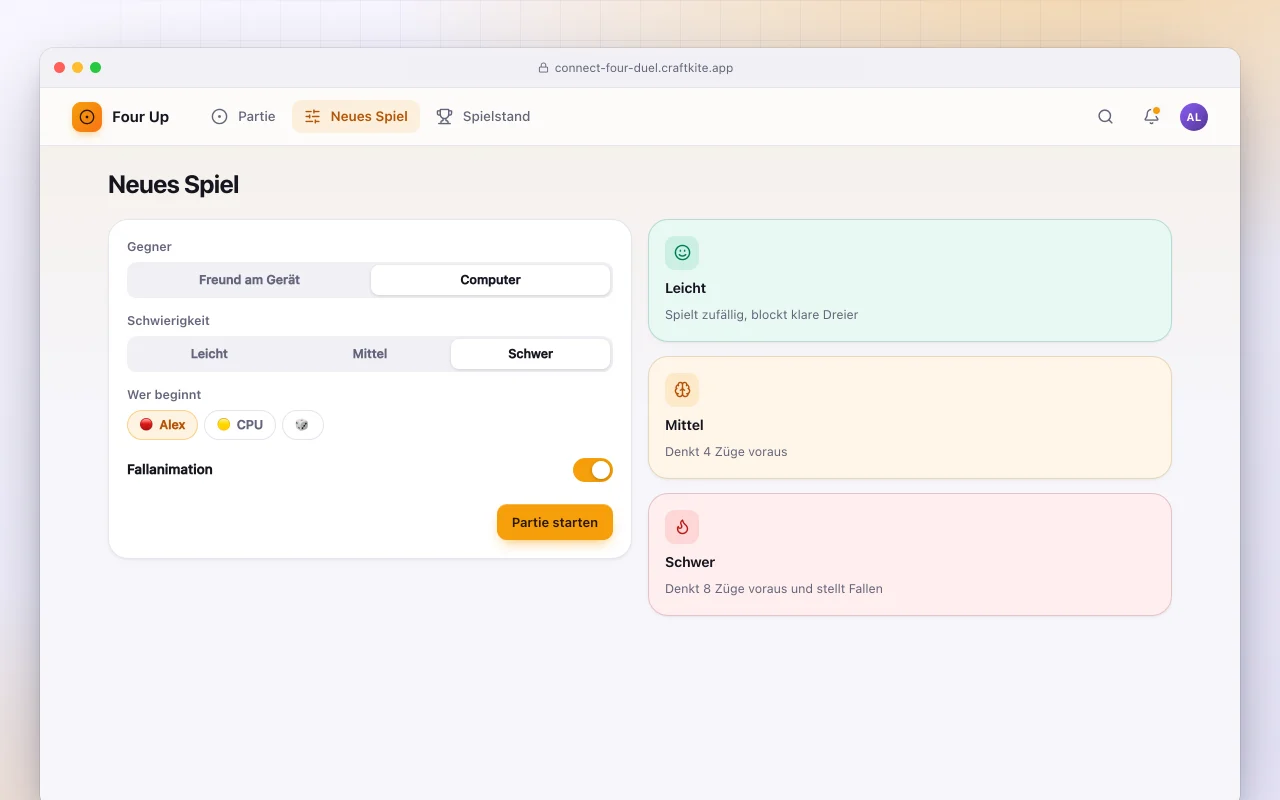Set difficulty to Leicht
Viewport: 1280px width, 800px height.
point(209,354)
